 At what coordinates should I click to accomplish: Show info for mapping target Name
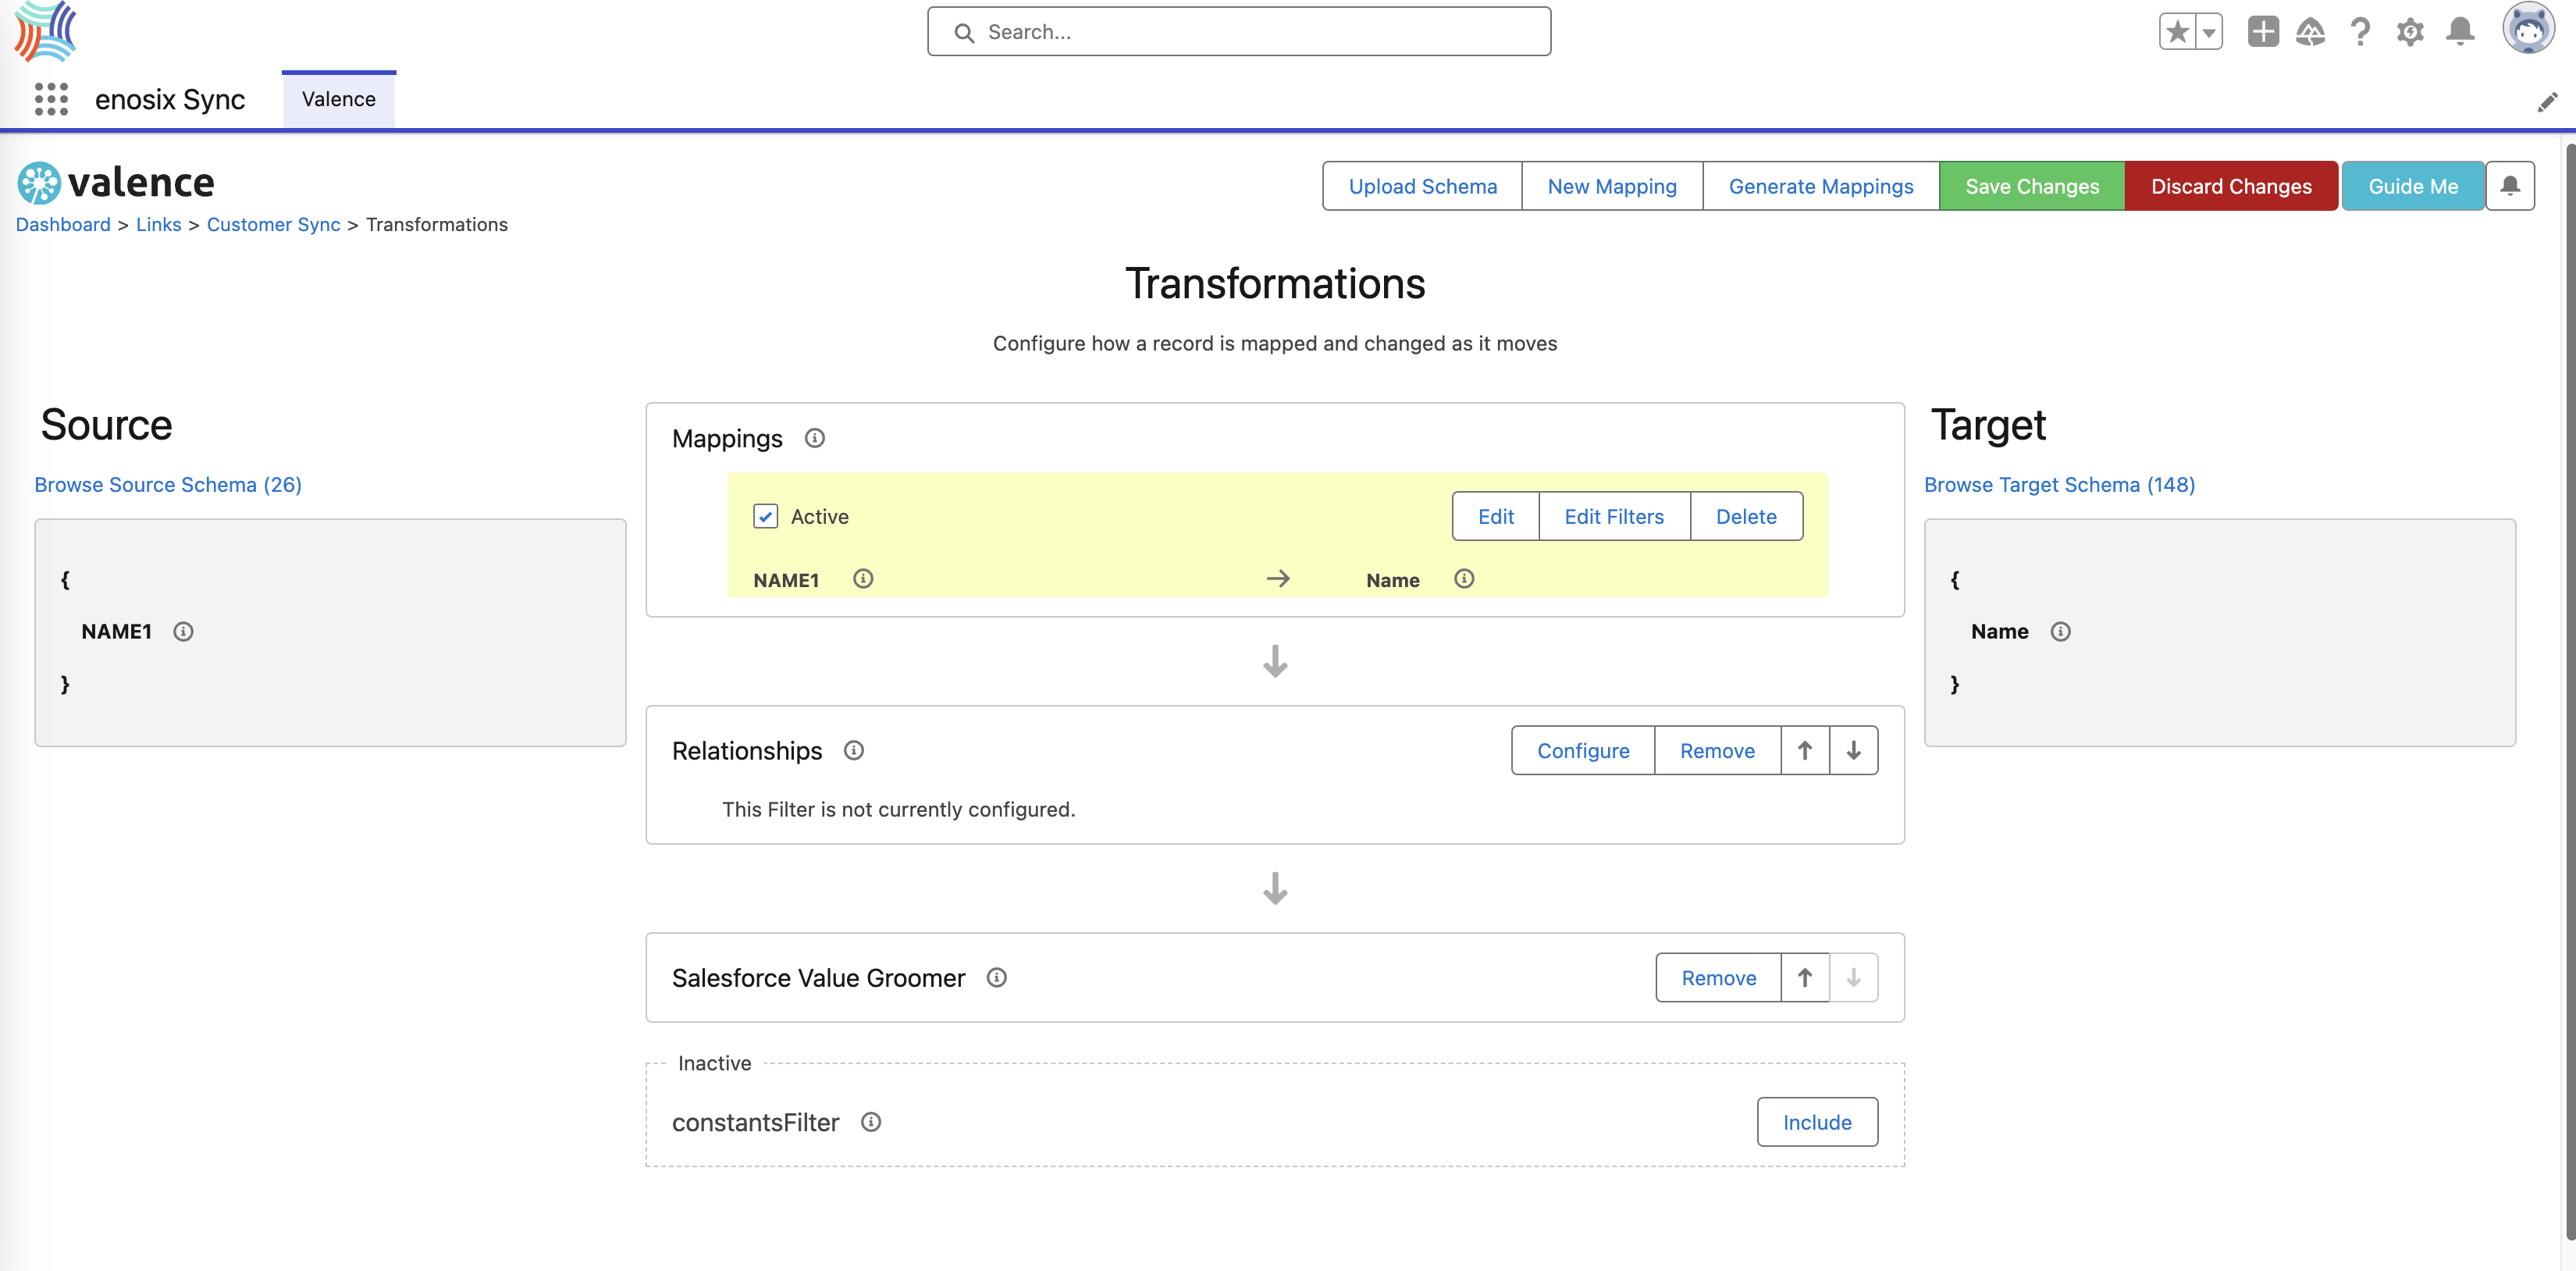pyautogui.click(x=1464, y=579)
